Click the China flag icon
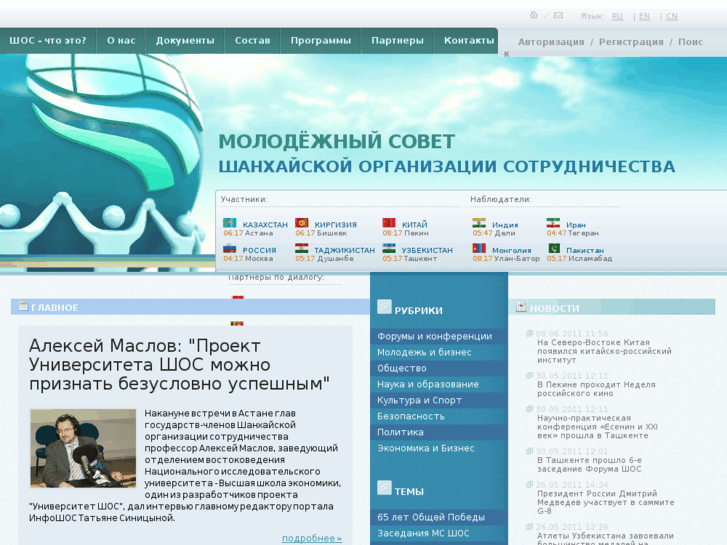Image resolution: width=727 pixels, height=545 pixels. (389, 223)
